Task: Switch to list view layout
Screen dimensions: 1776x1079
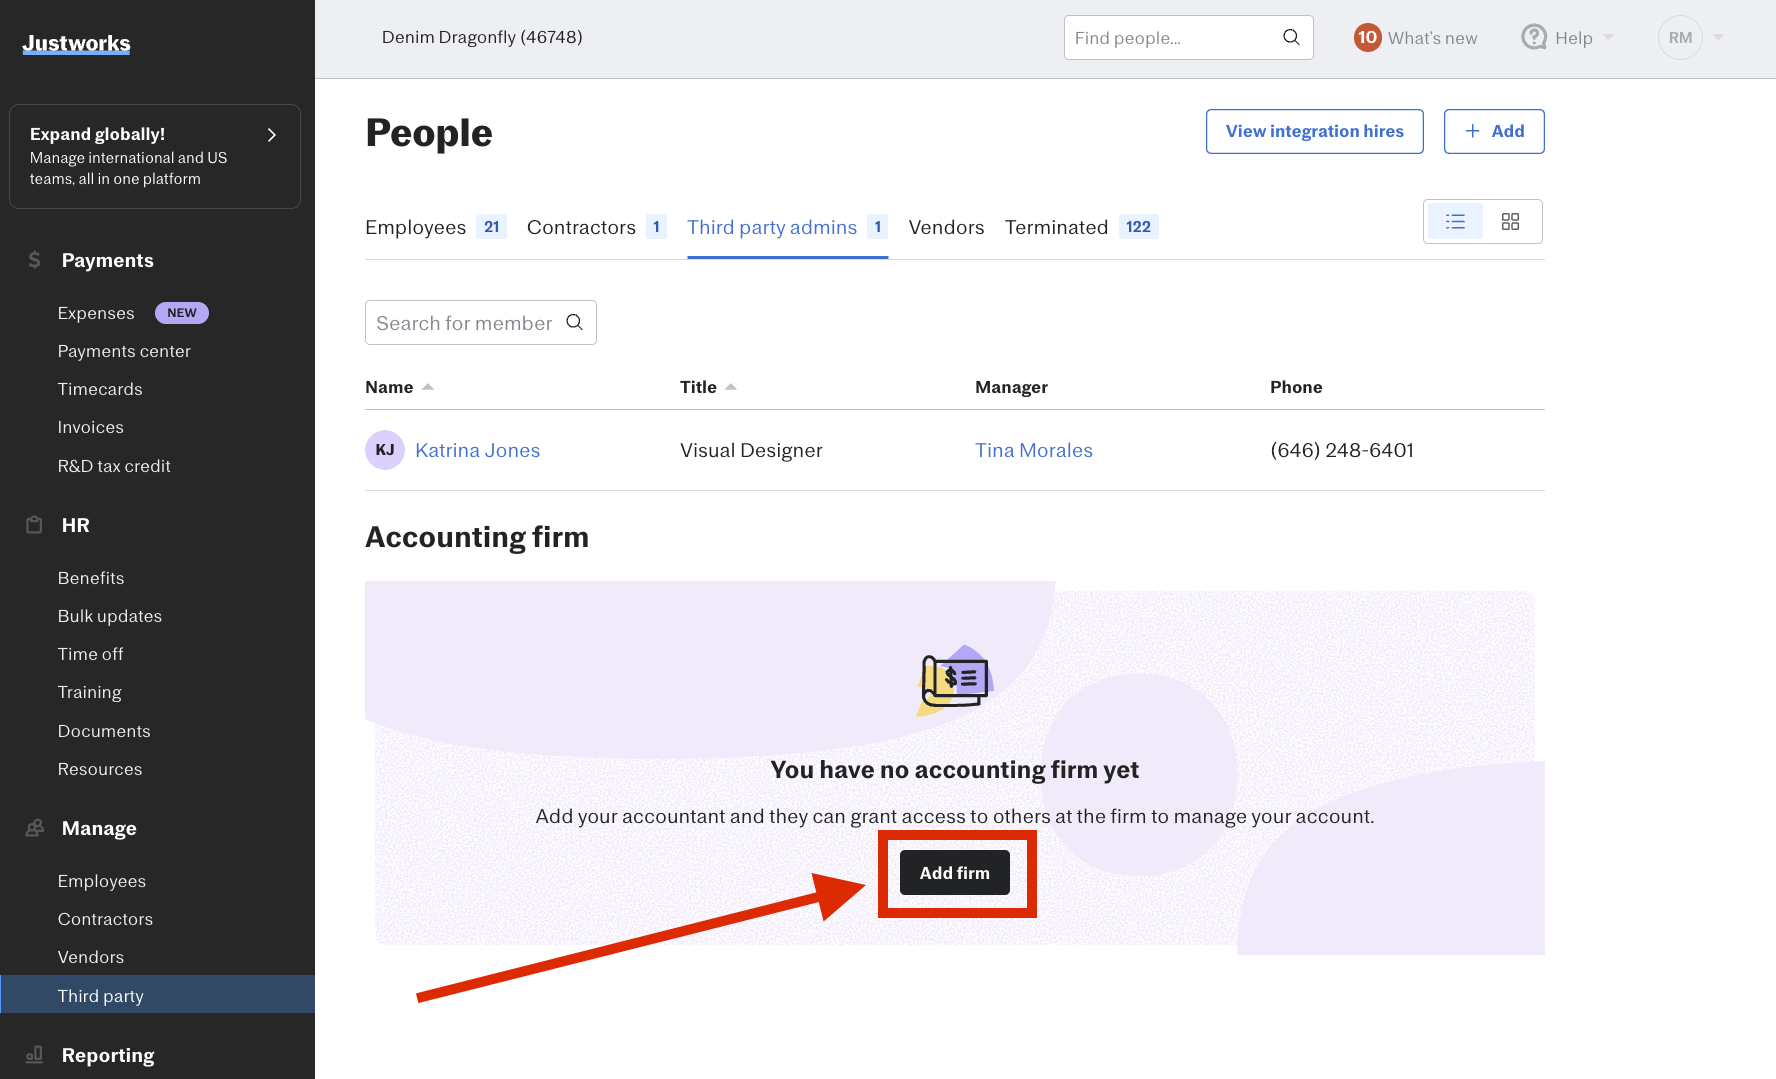Action: point(1455,221)
